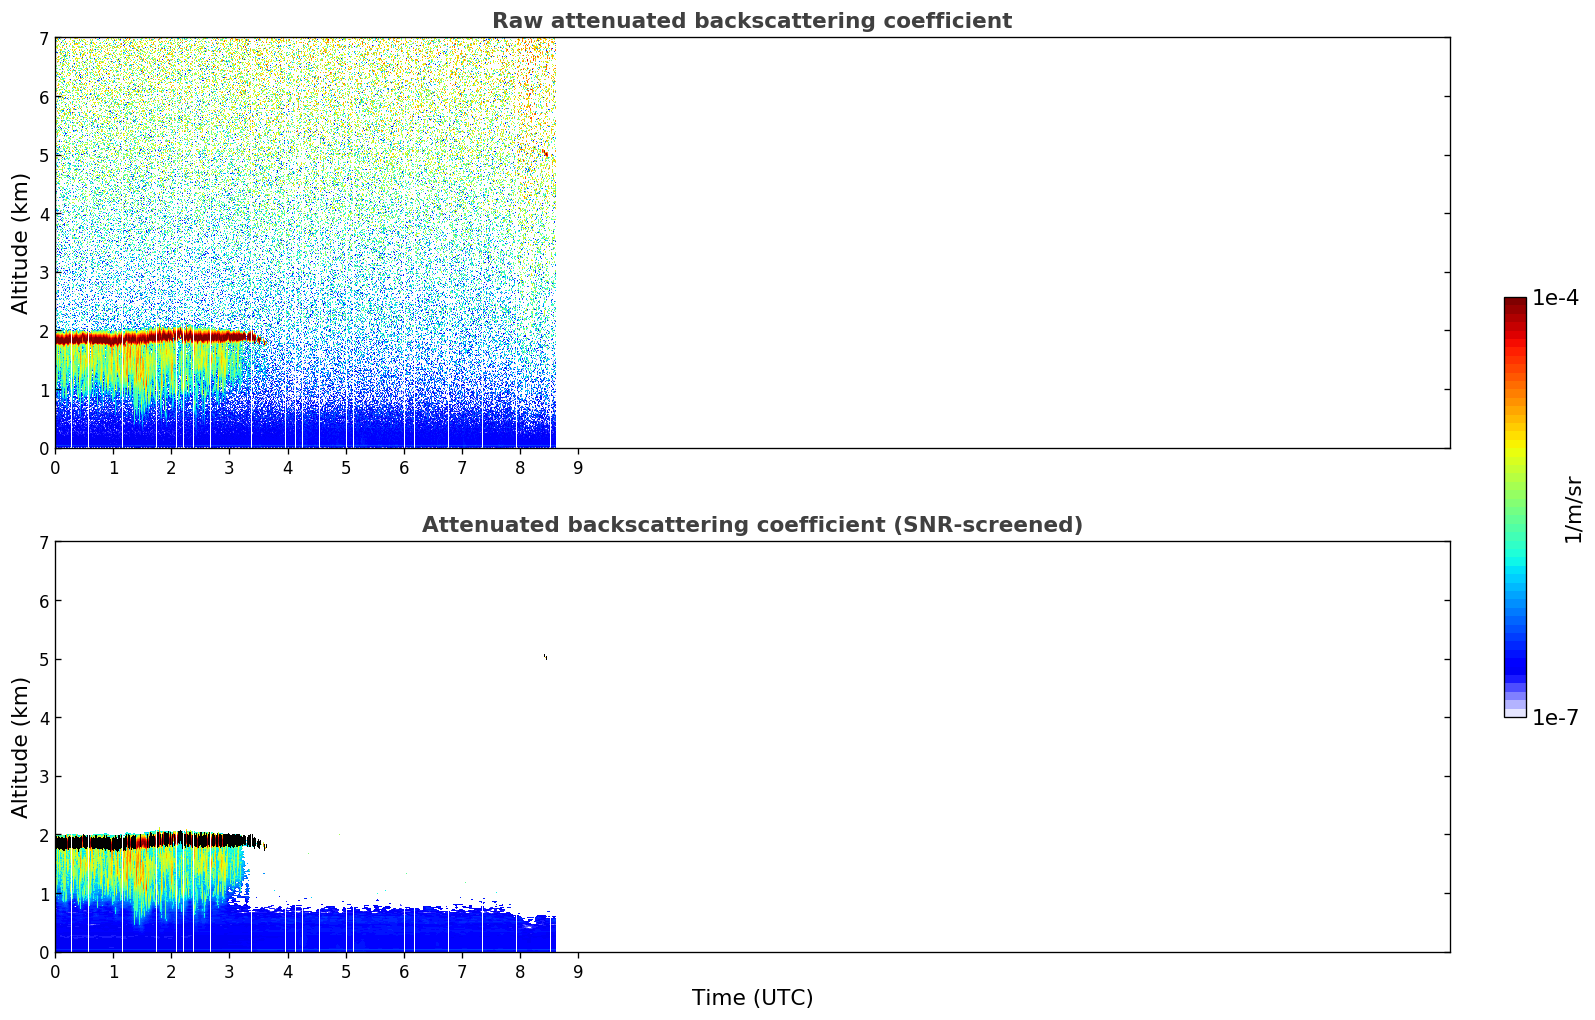Click altitude tick '7' of the SNR-screened plot
Viewport: 1595px width, 1020px height.
[x=44, y=542]
